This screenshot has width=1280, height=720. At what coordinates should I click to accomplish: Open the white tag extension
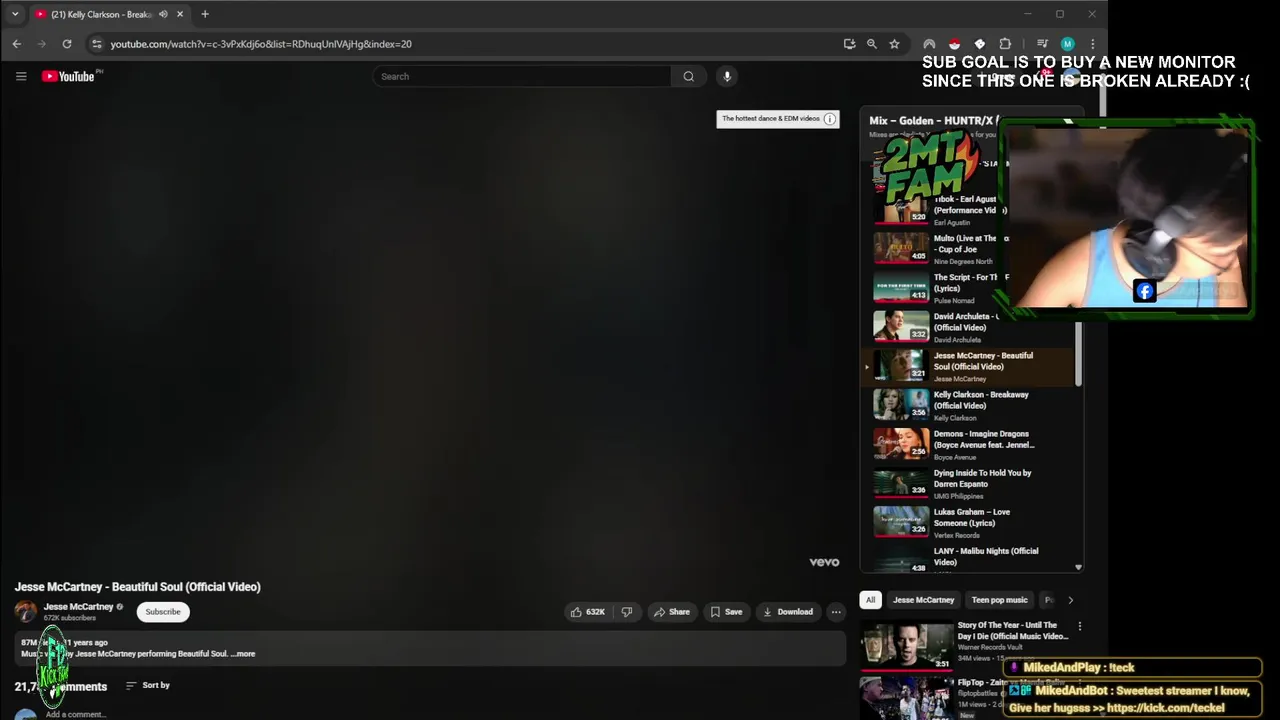point(979,44)
